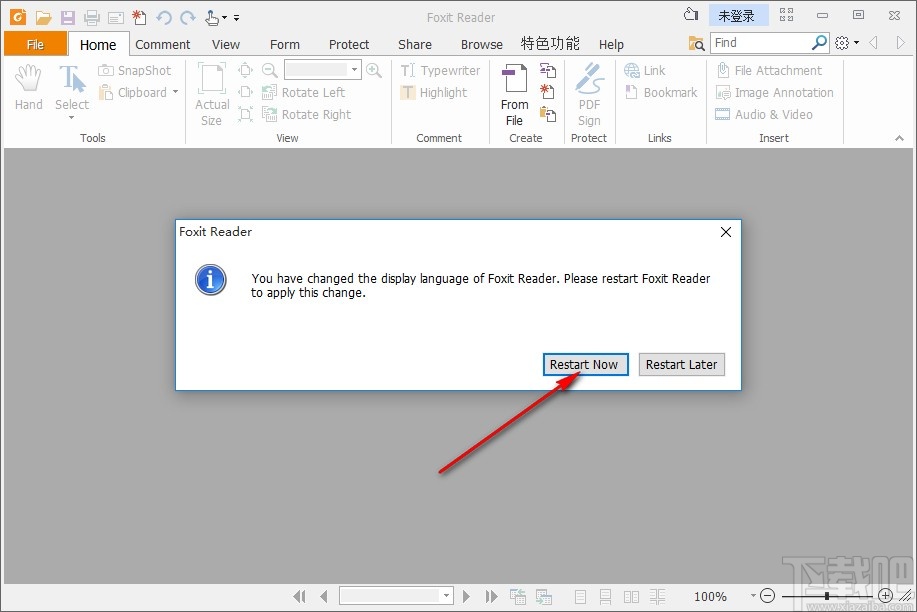Screen dimensions: 917x612
Task: Select the Typewriter tool
Action: 440,71
